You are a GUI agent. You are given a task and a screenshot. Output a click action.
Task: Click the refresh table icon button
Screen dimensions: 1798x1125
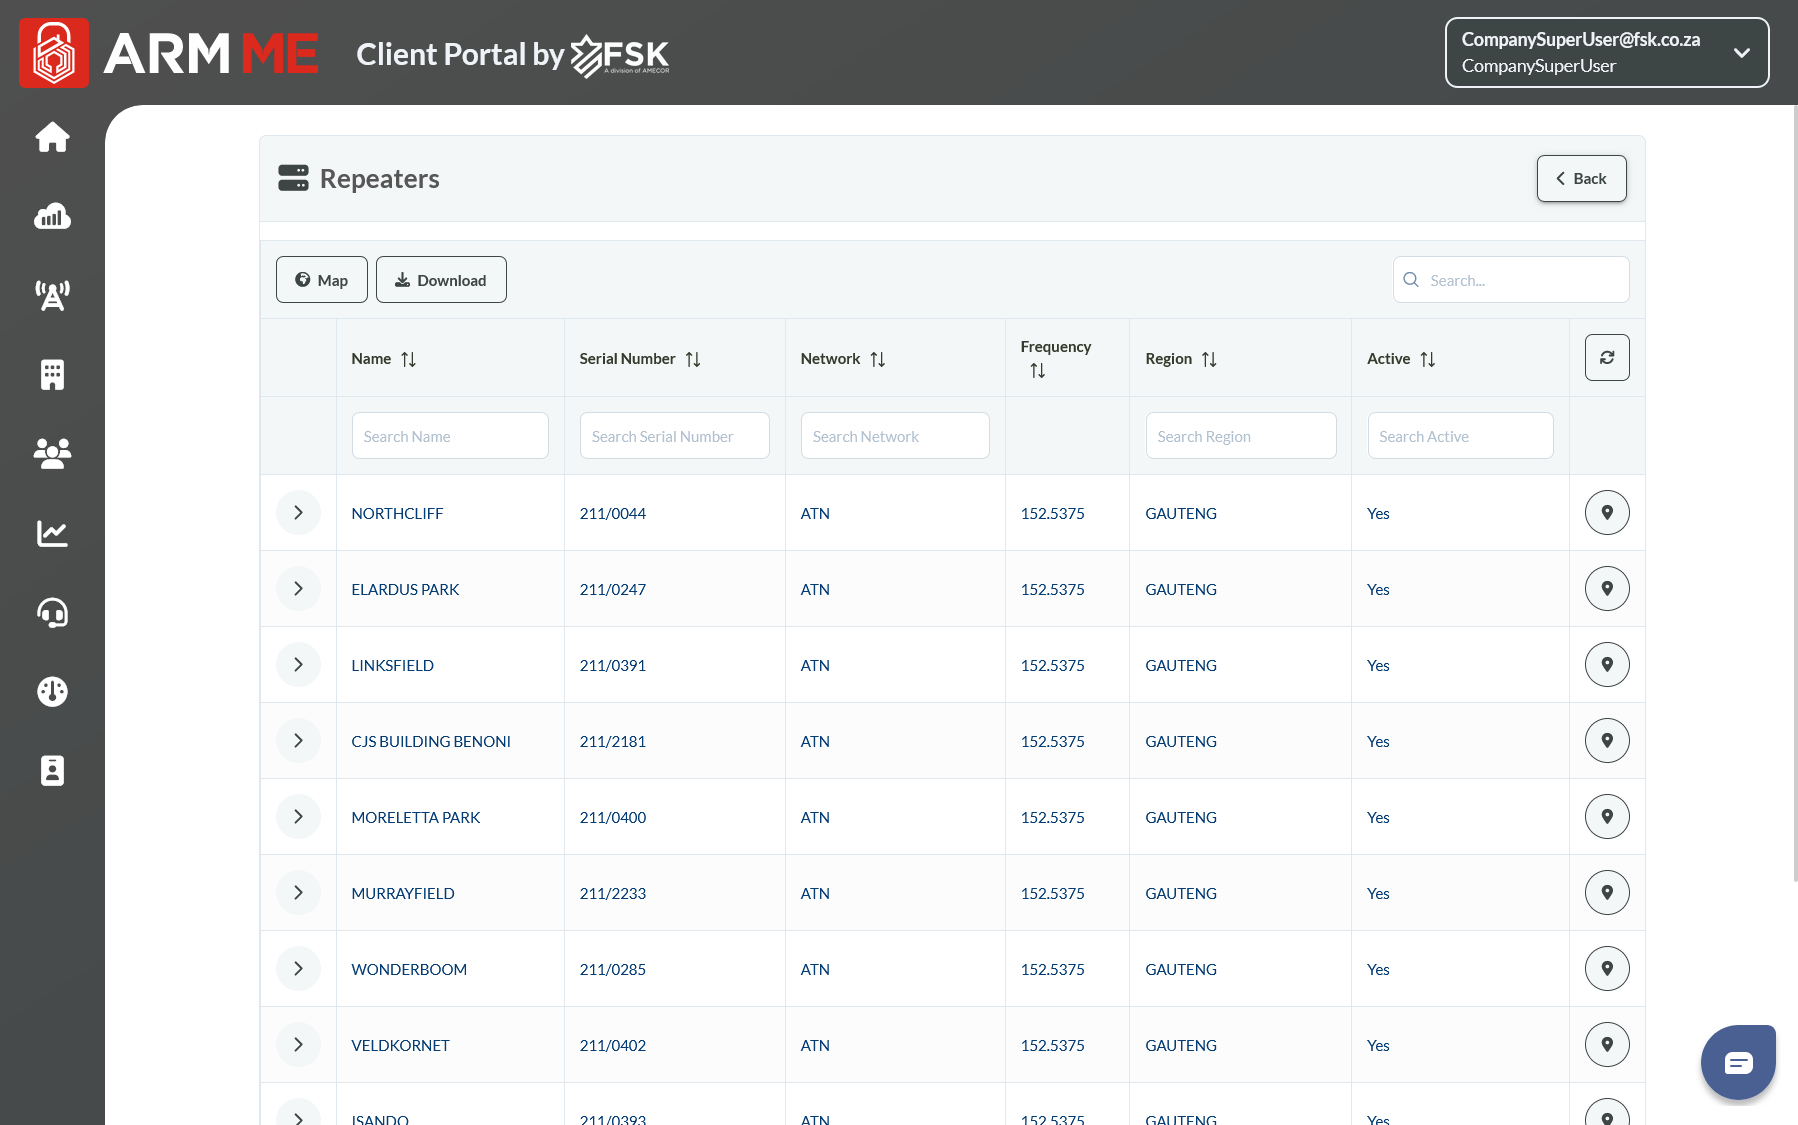tap(1606, 358)
